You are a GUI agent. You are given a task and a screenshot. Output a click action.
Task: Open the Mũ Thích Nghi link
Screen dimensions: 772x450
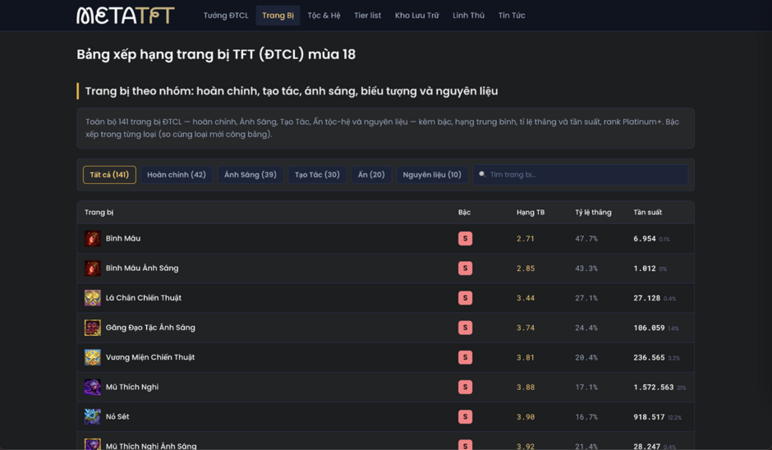click(132, 387)
